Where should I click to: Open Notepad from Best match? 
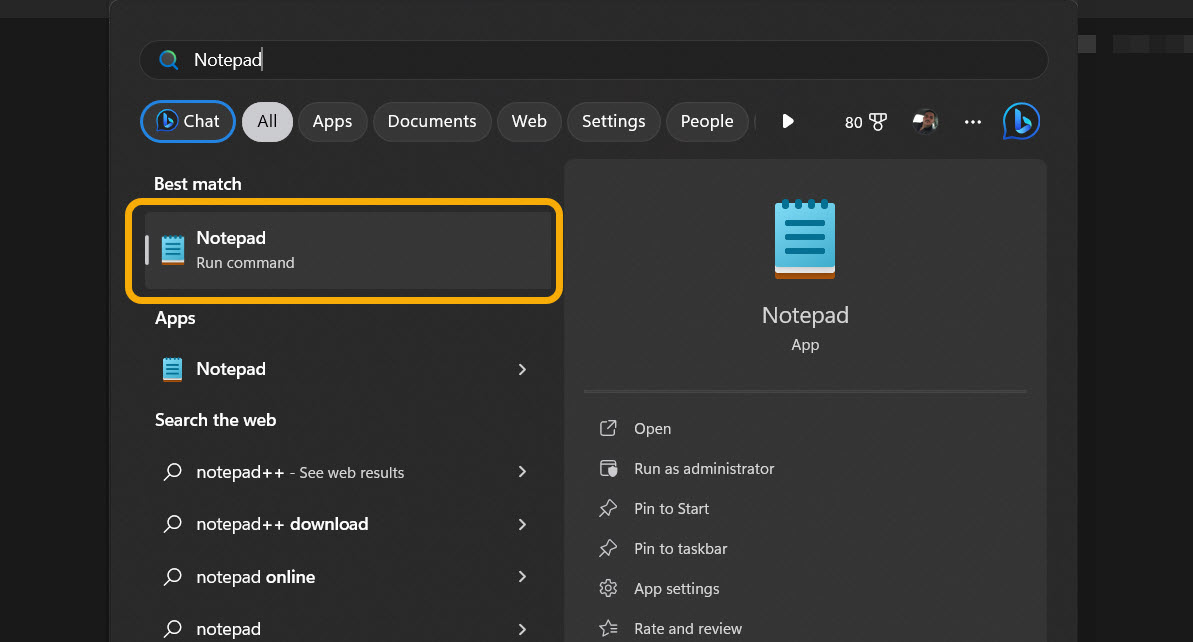pos(345,250)
